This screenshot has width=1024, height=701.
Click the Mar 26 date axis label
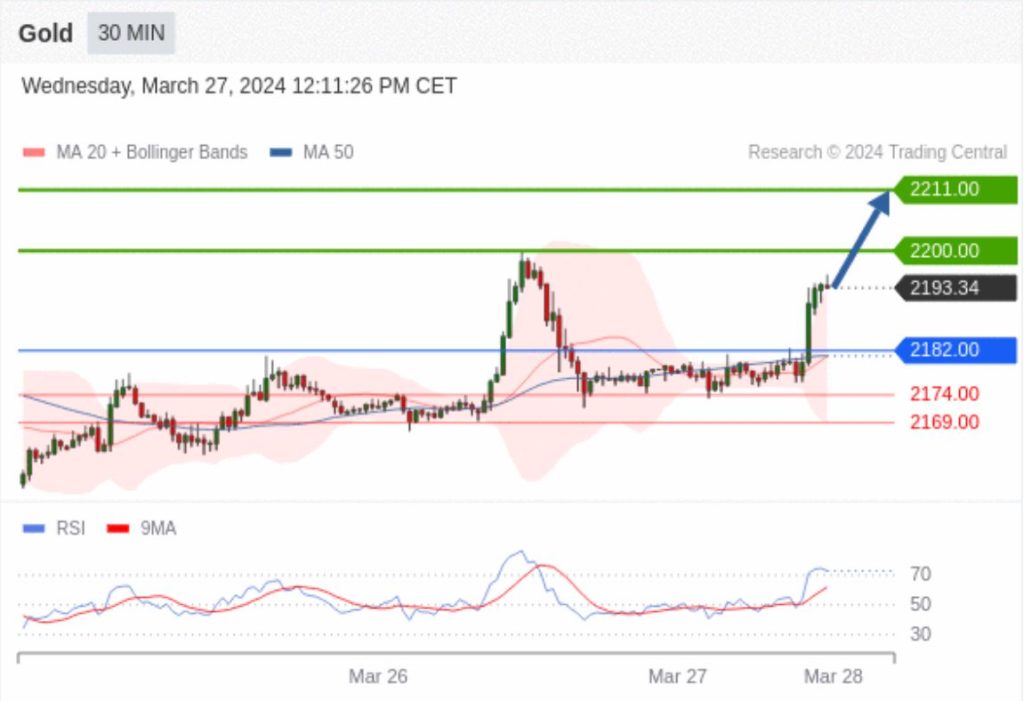click(378, 676)
